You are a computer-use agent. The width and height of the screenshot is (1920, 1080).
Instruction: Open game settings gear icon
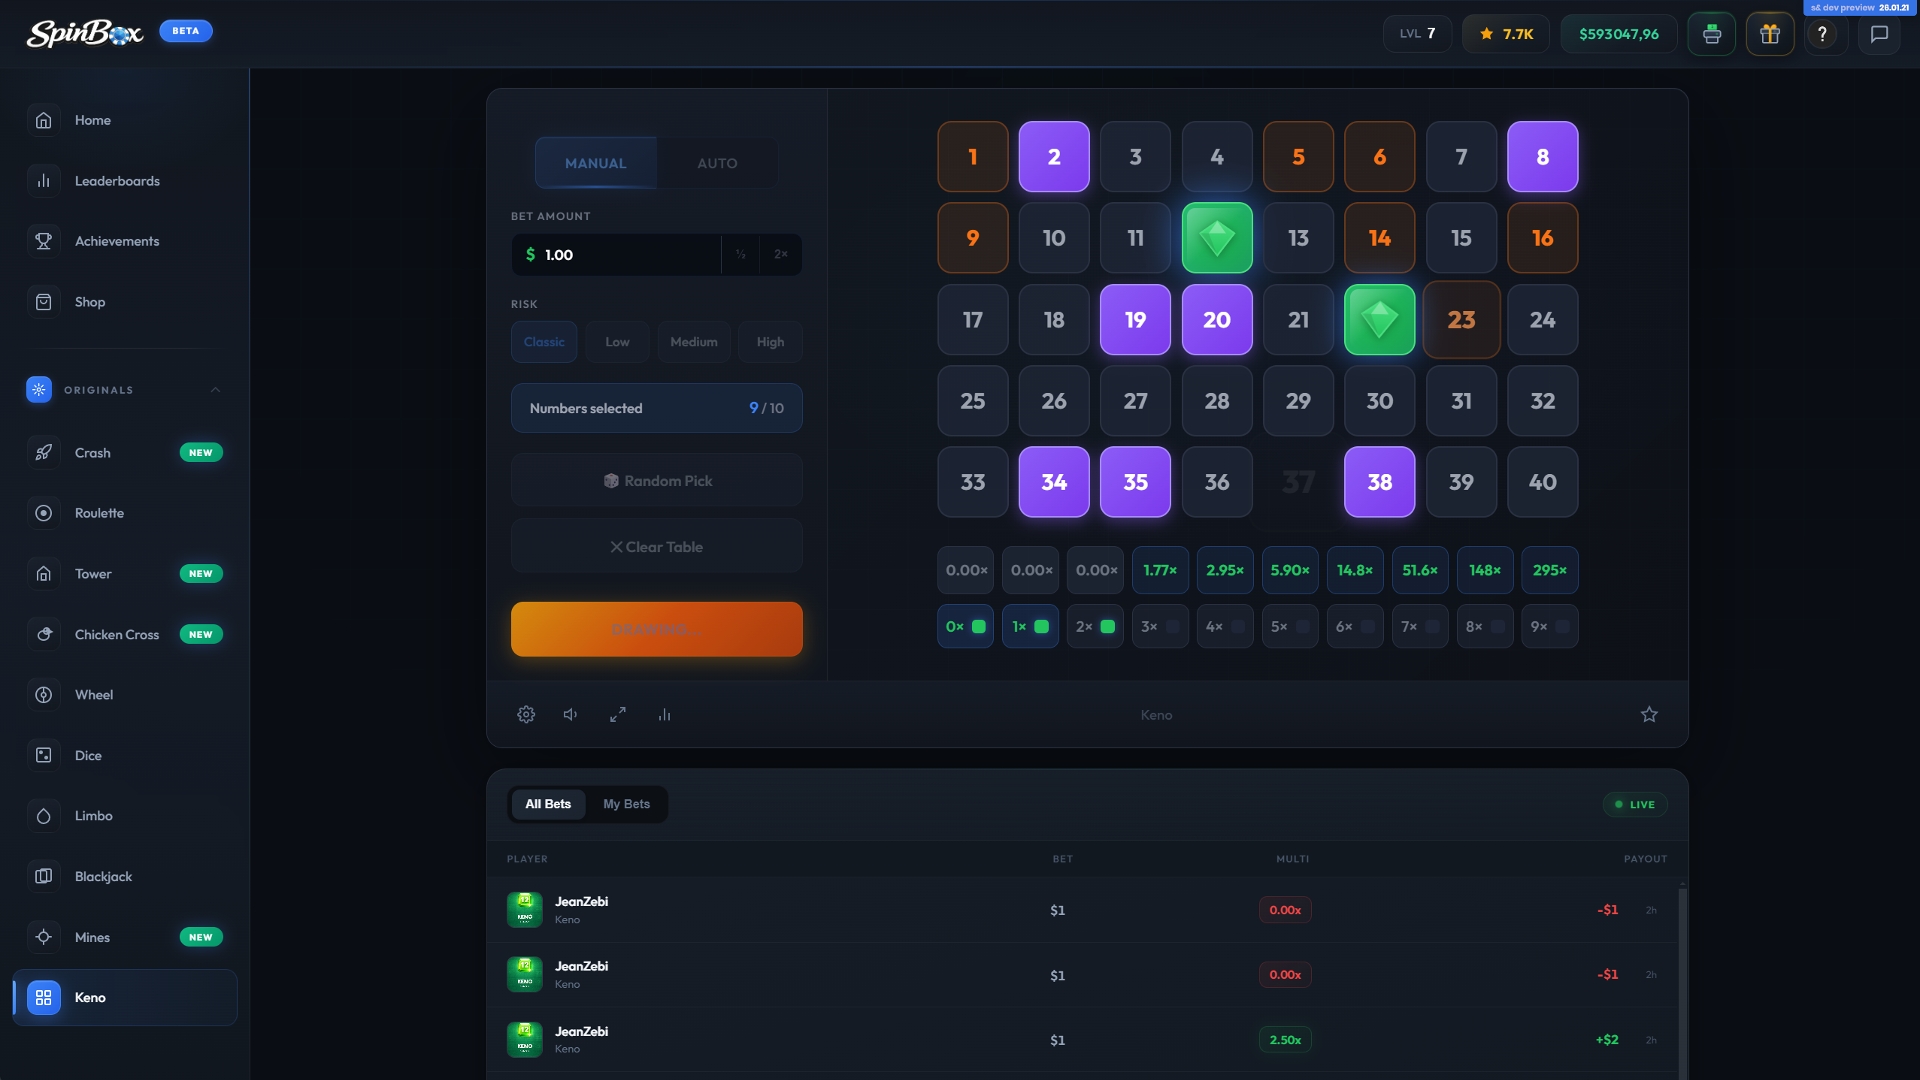pyautogui.click(x=526, y=714)
